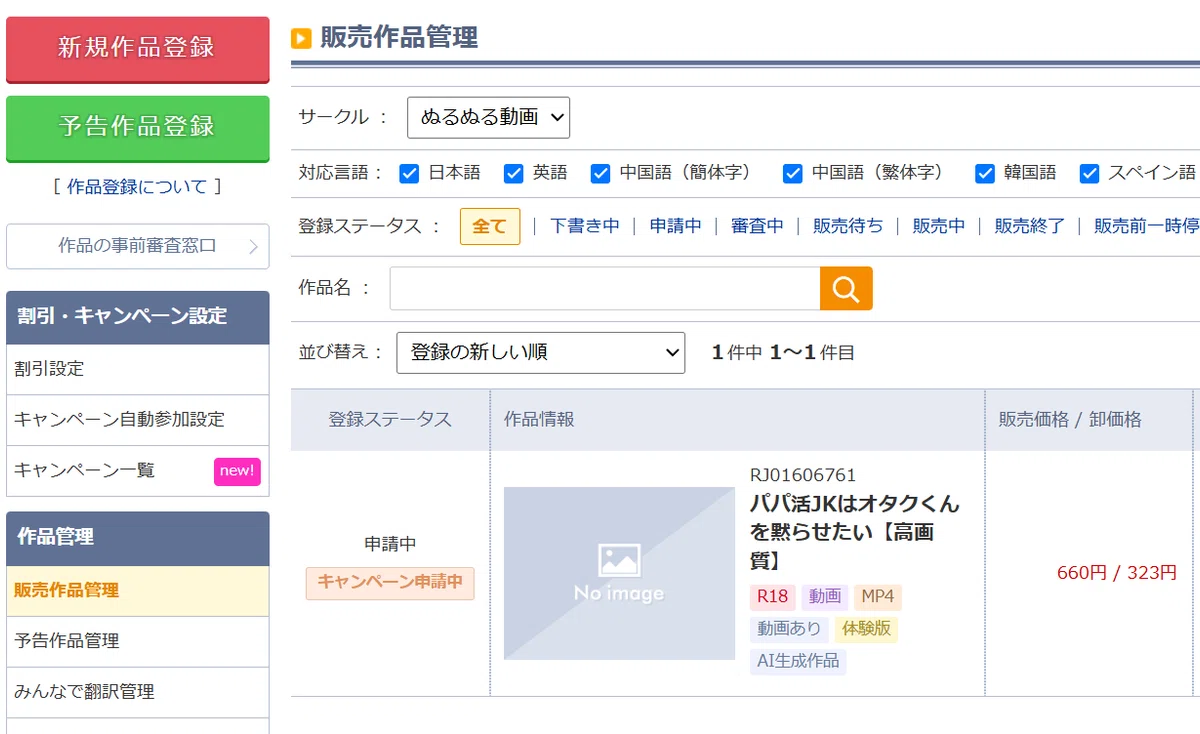This screenshot has width=1200, height=734.
Task: Open the work title パパ活JKはオタクくんを黙らせたい
Action: [x=855, y=532]
